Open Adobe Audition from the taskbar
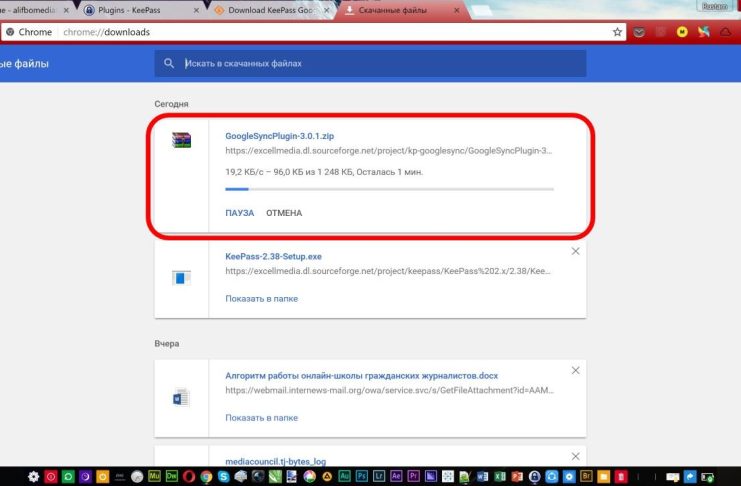 [345, 477]
